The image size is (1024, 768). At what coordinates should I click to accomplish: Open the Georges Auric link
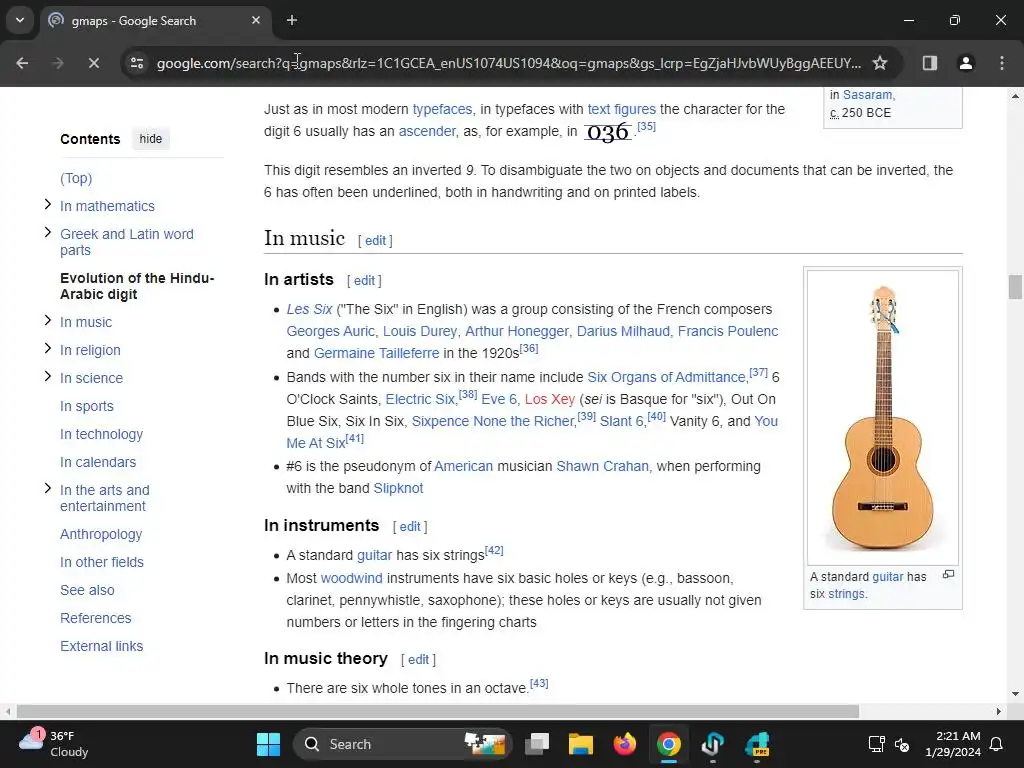(330, 332)
